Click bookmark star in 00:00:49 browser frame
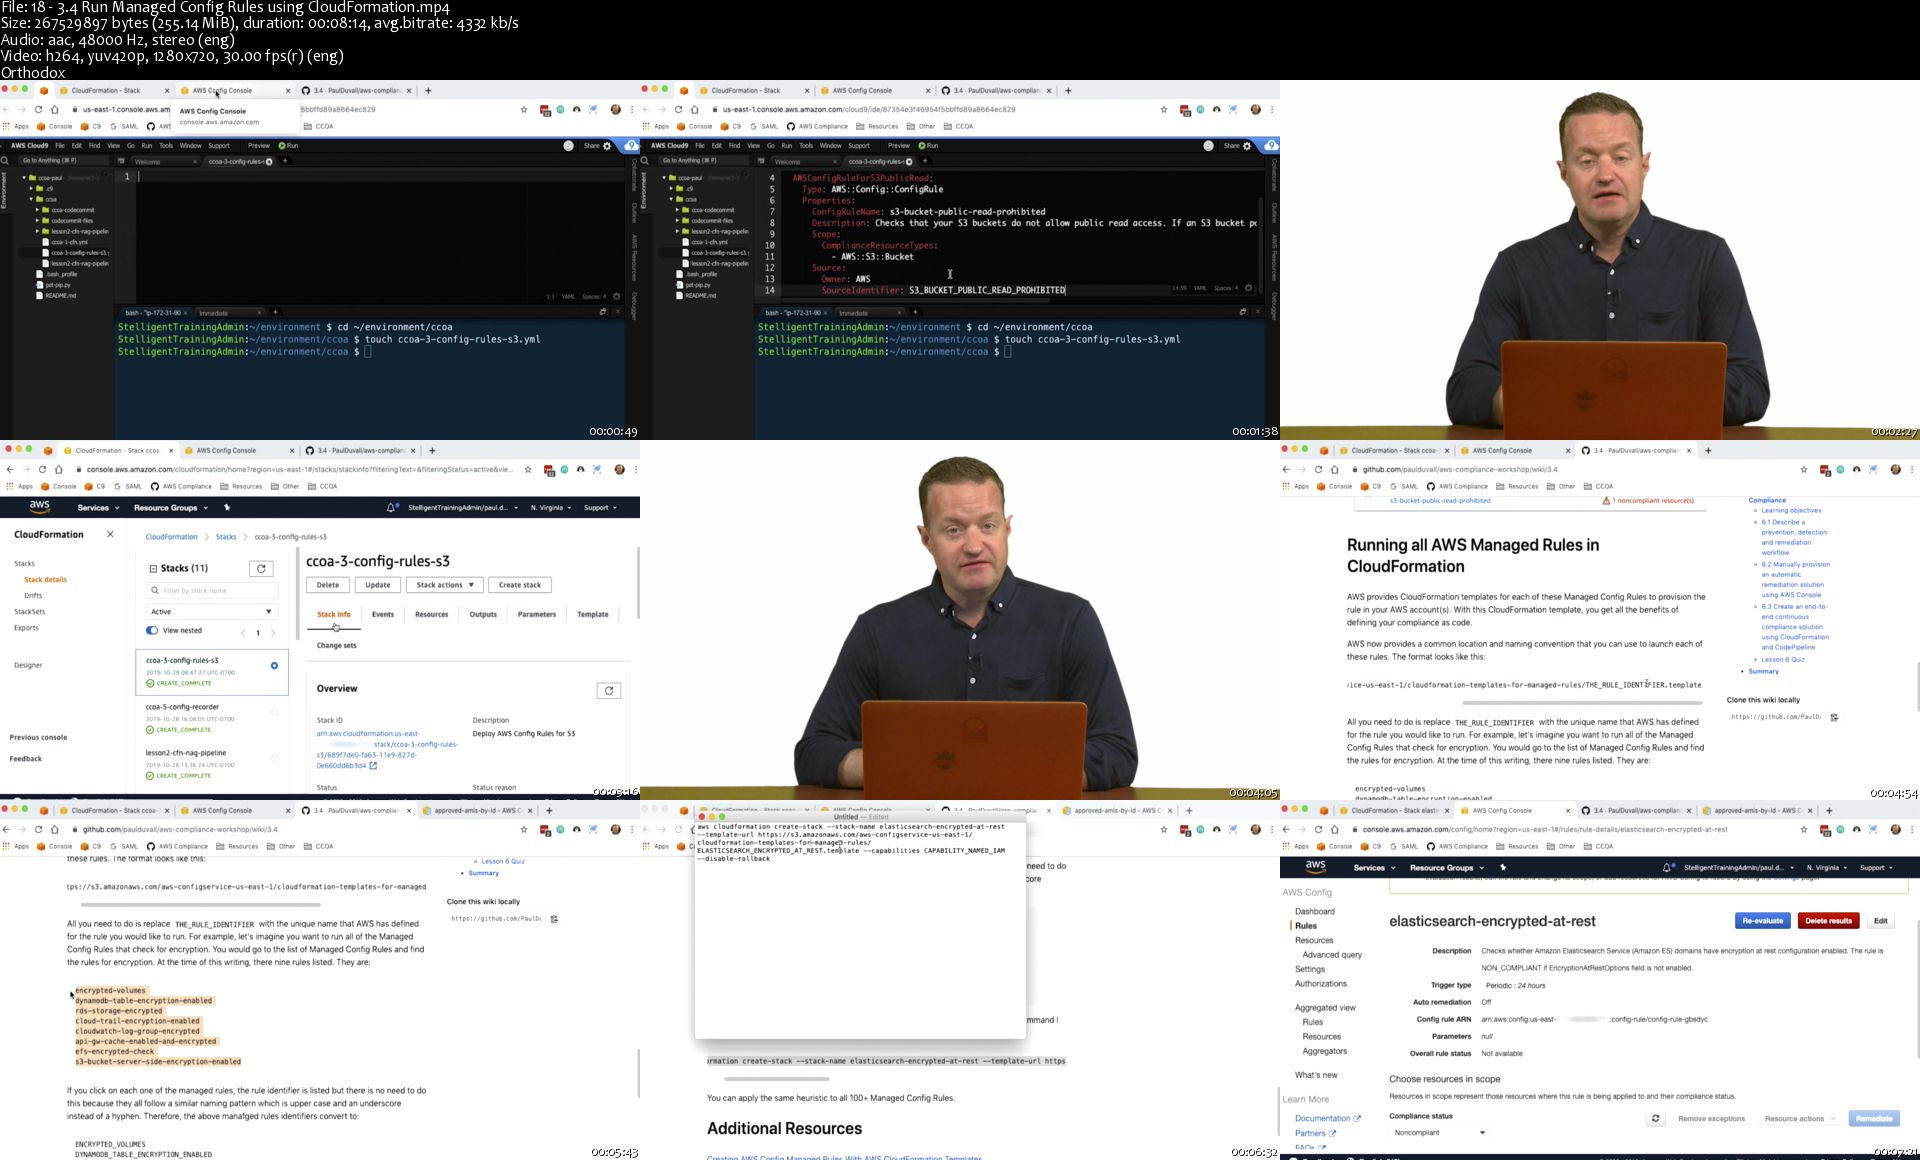Viewport: 1920px width, 1160px height. coord(524,110)
